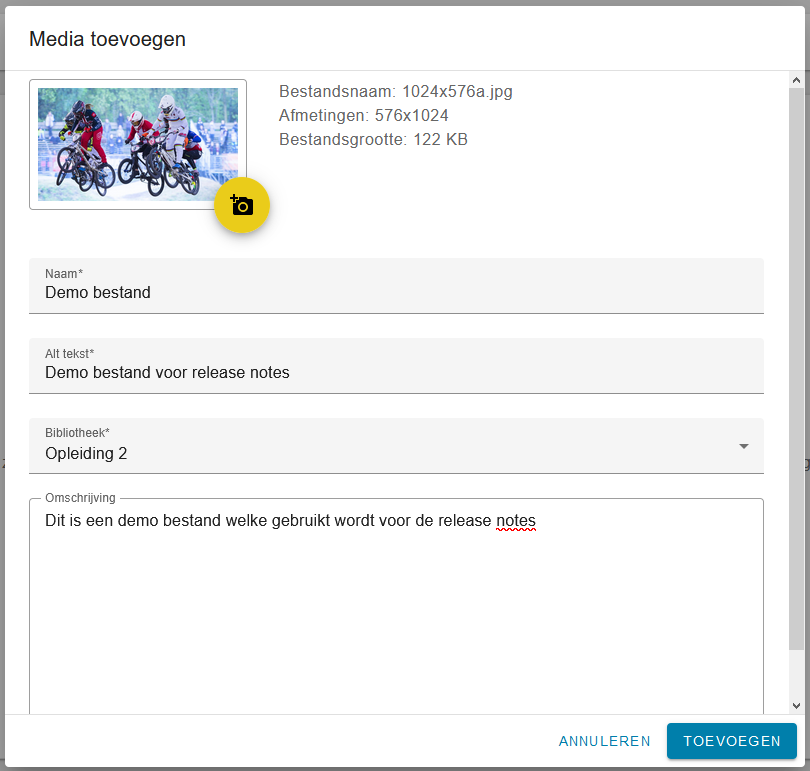Click the Bibliotheek* field label
The height and width of the screenshot is (771, 810).
pyautogui.click(x=77, y=433)
